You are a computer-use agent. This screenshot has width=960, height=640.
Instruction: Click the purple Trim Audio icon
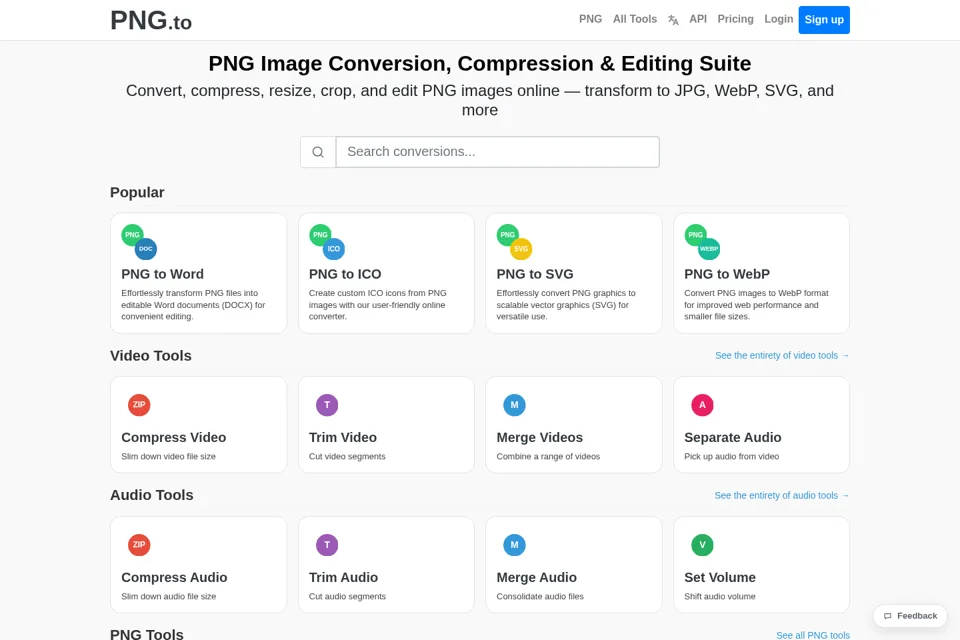pos(327,544)
